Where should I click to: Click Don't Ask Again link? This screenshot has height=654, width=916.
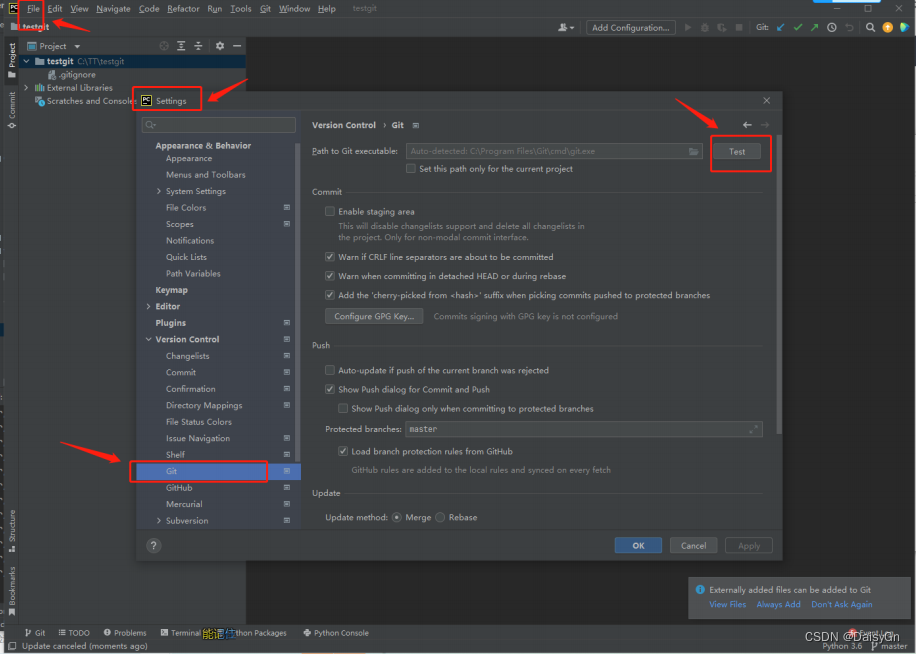[x=841, y=604]
